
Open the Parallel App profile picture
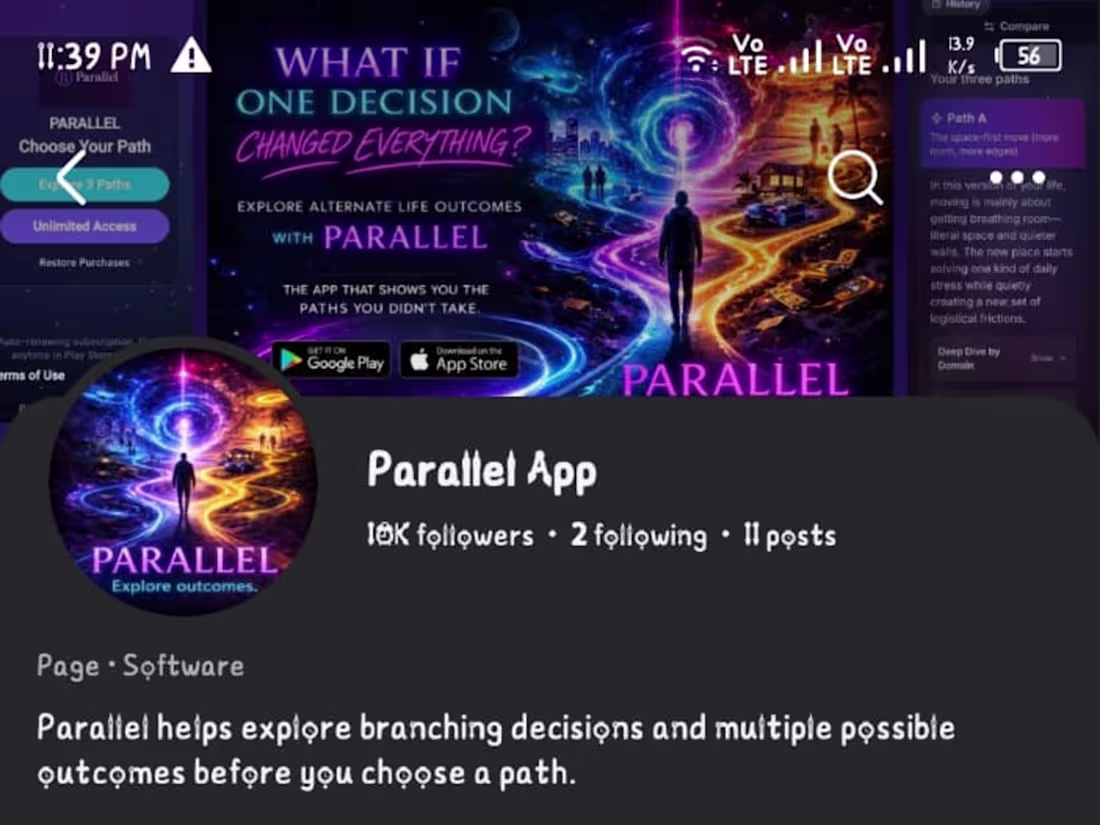click(183, 483)
